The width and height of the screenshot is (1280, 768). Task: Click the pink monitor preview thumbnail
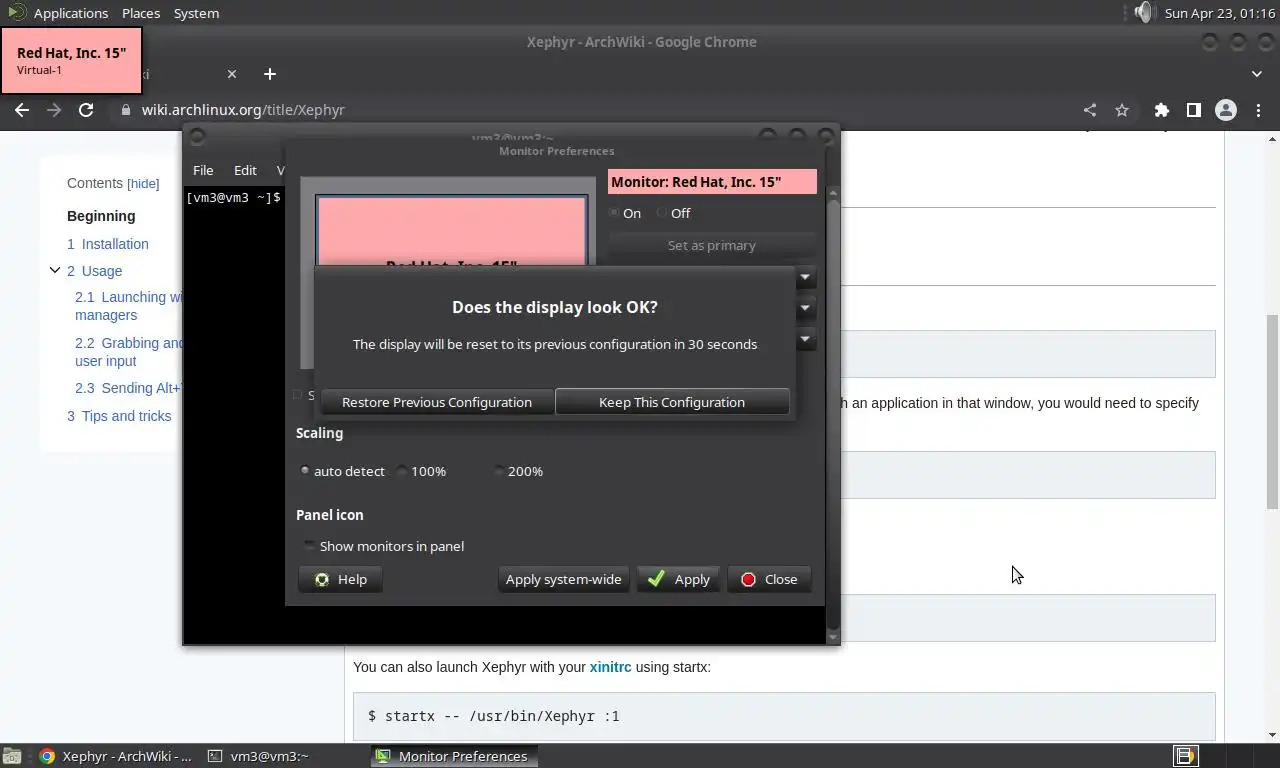(x=452, y=232)
